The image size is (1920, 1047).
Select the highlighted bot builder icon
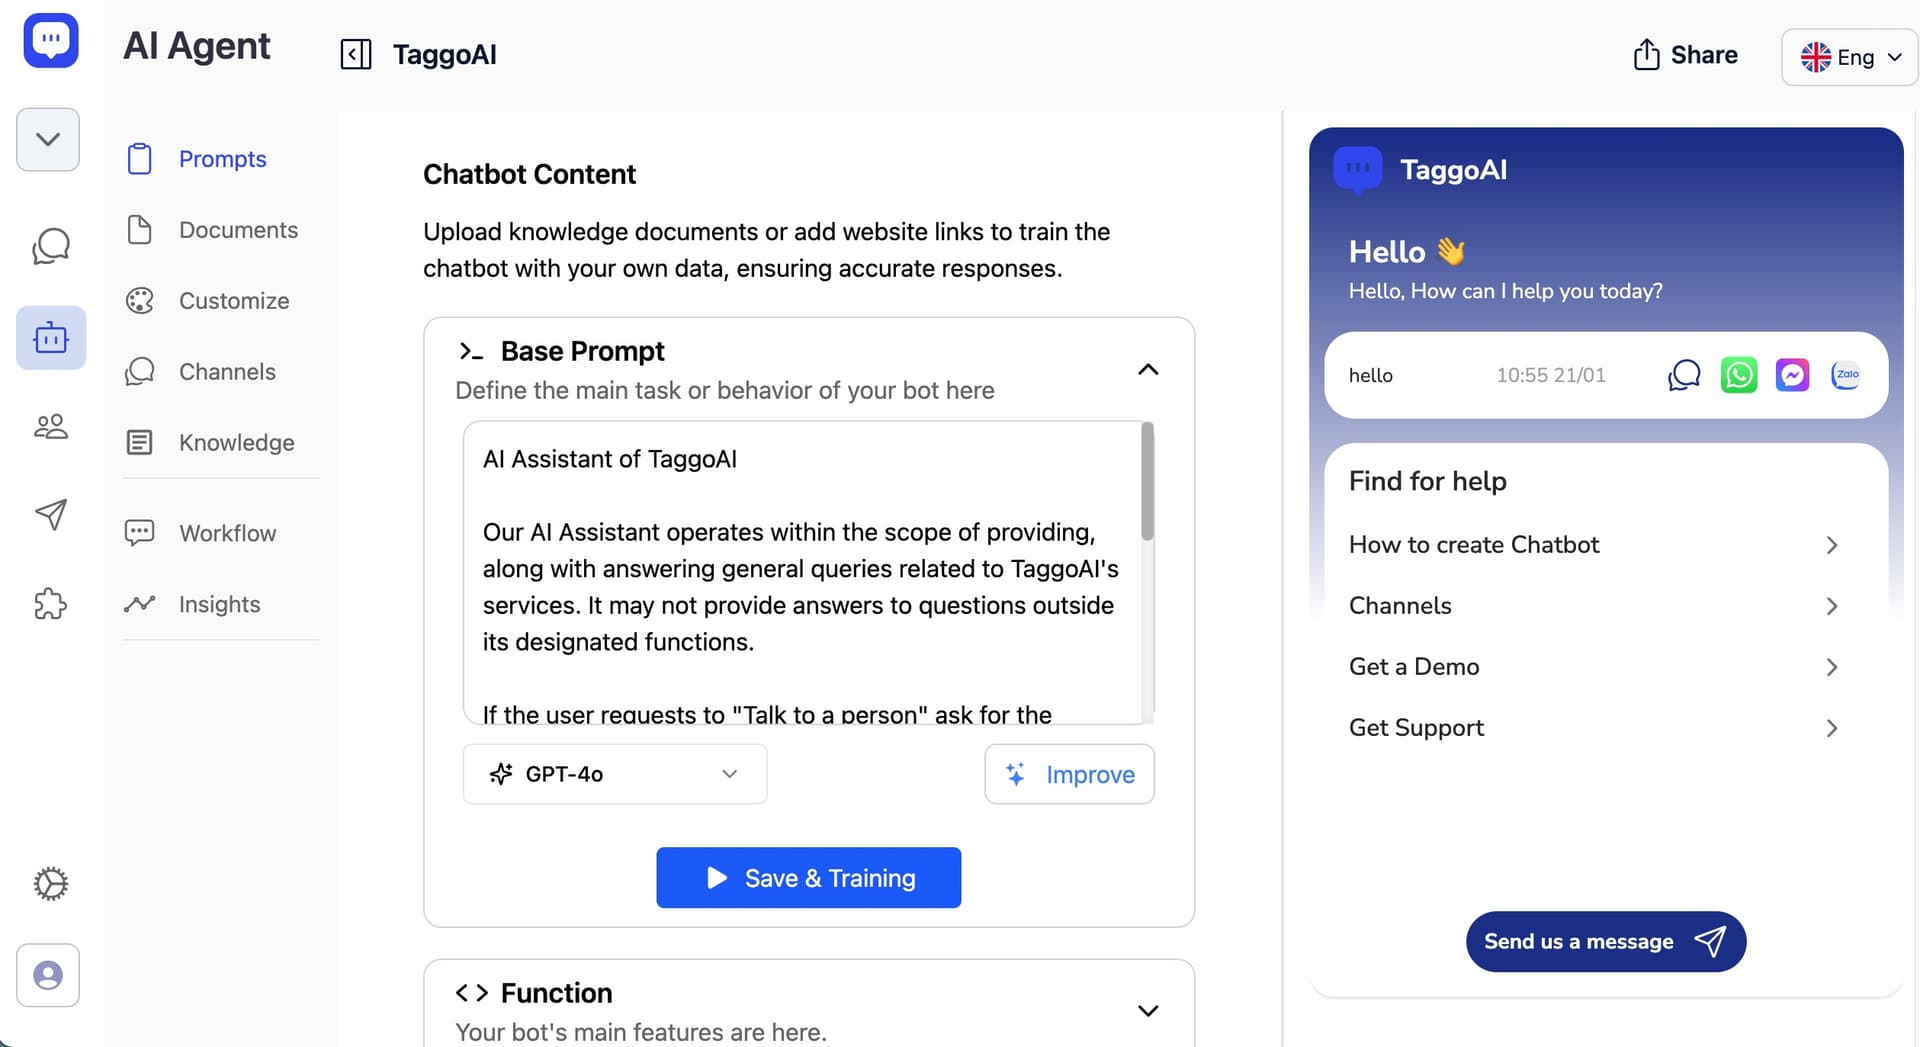(x=50, y=338)
